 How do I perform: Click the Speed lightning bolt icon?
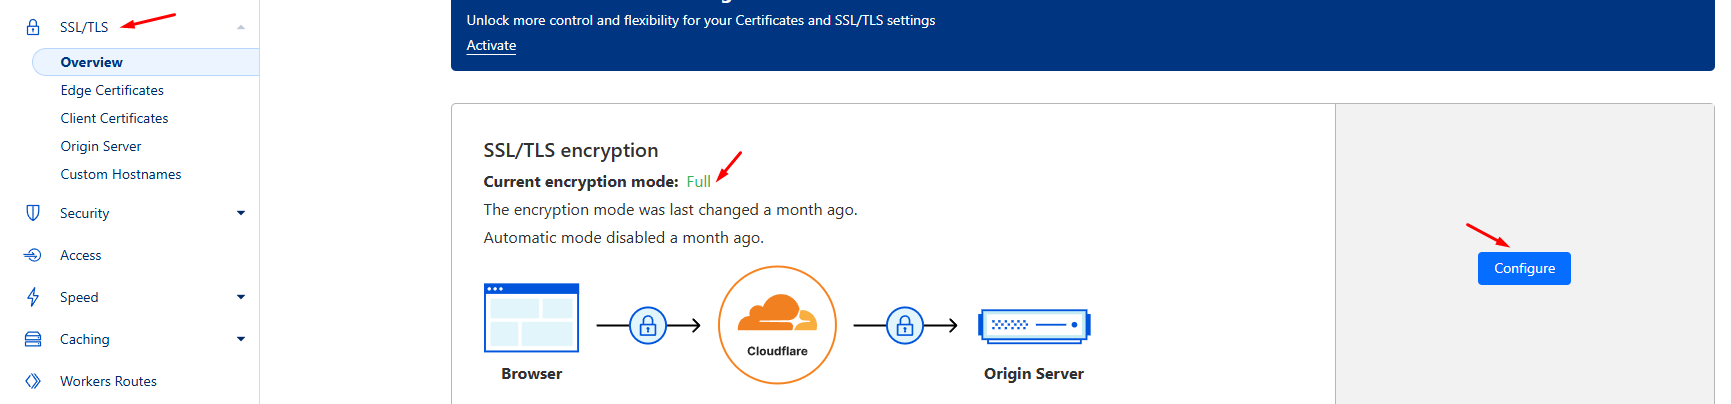(x=33, y=297)
